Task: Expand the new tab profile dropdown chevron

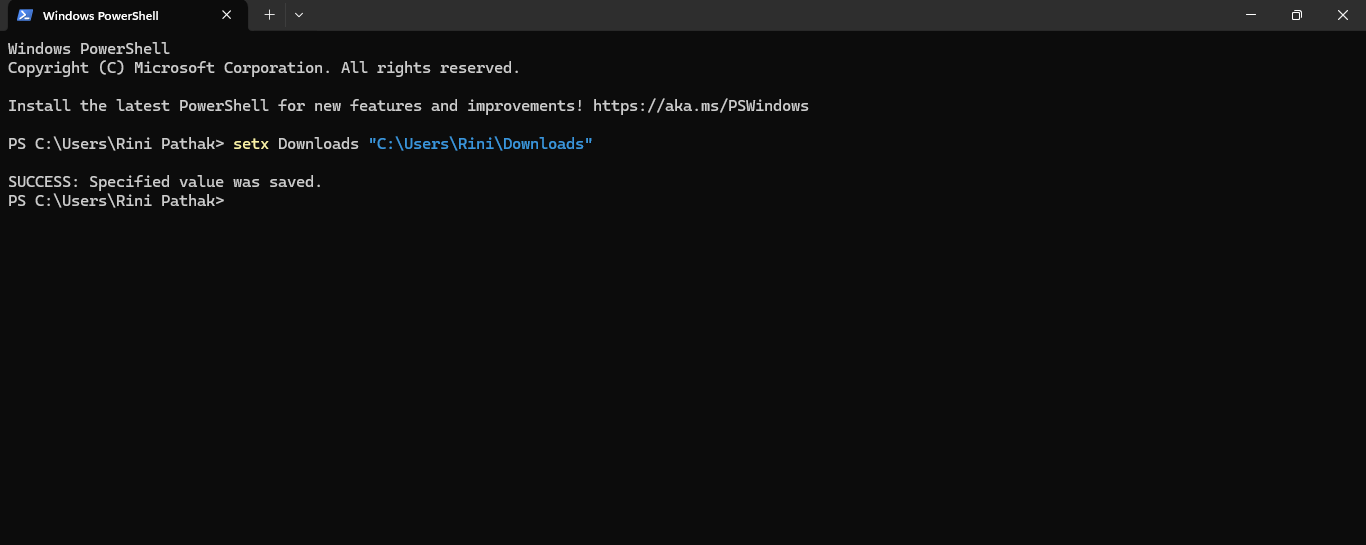Action: (x=299, y=15)
